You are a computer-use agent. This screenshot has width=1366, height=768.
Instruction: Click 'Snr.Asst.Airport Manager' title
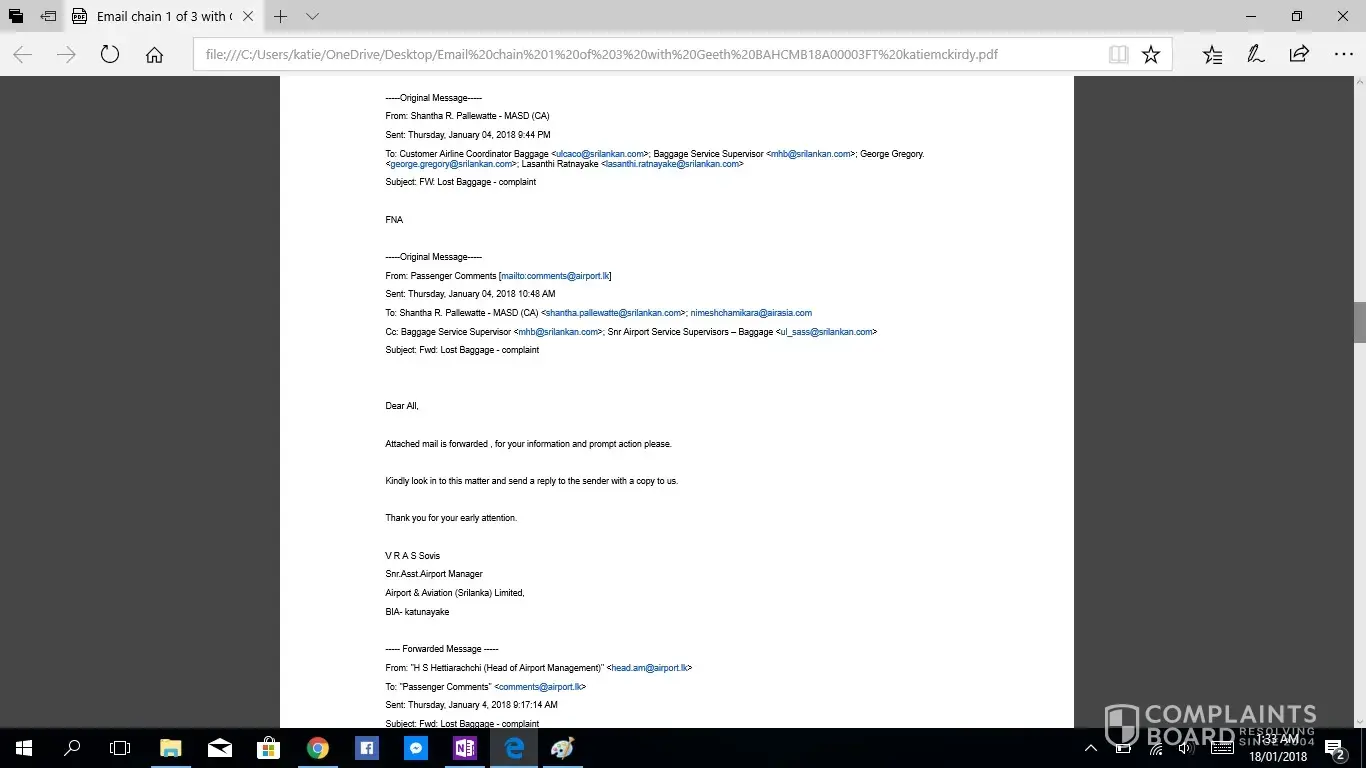click(434, 575)
